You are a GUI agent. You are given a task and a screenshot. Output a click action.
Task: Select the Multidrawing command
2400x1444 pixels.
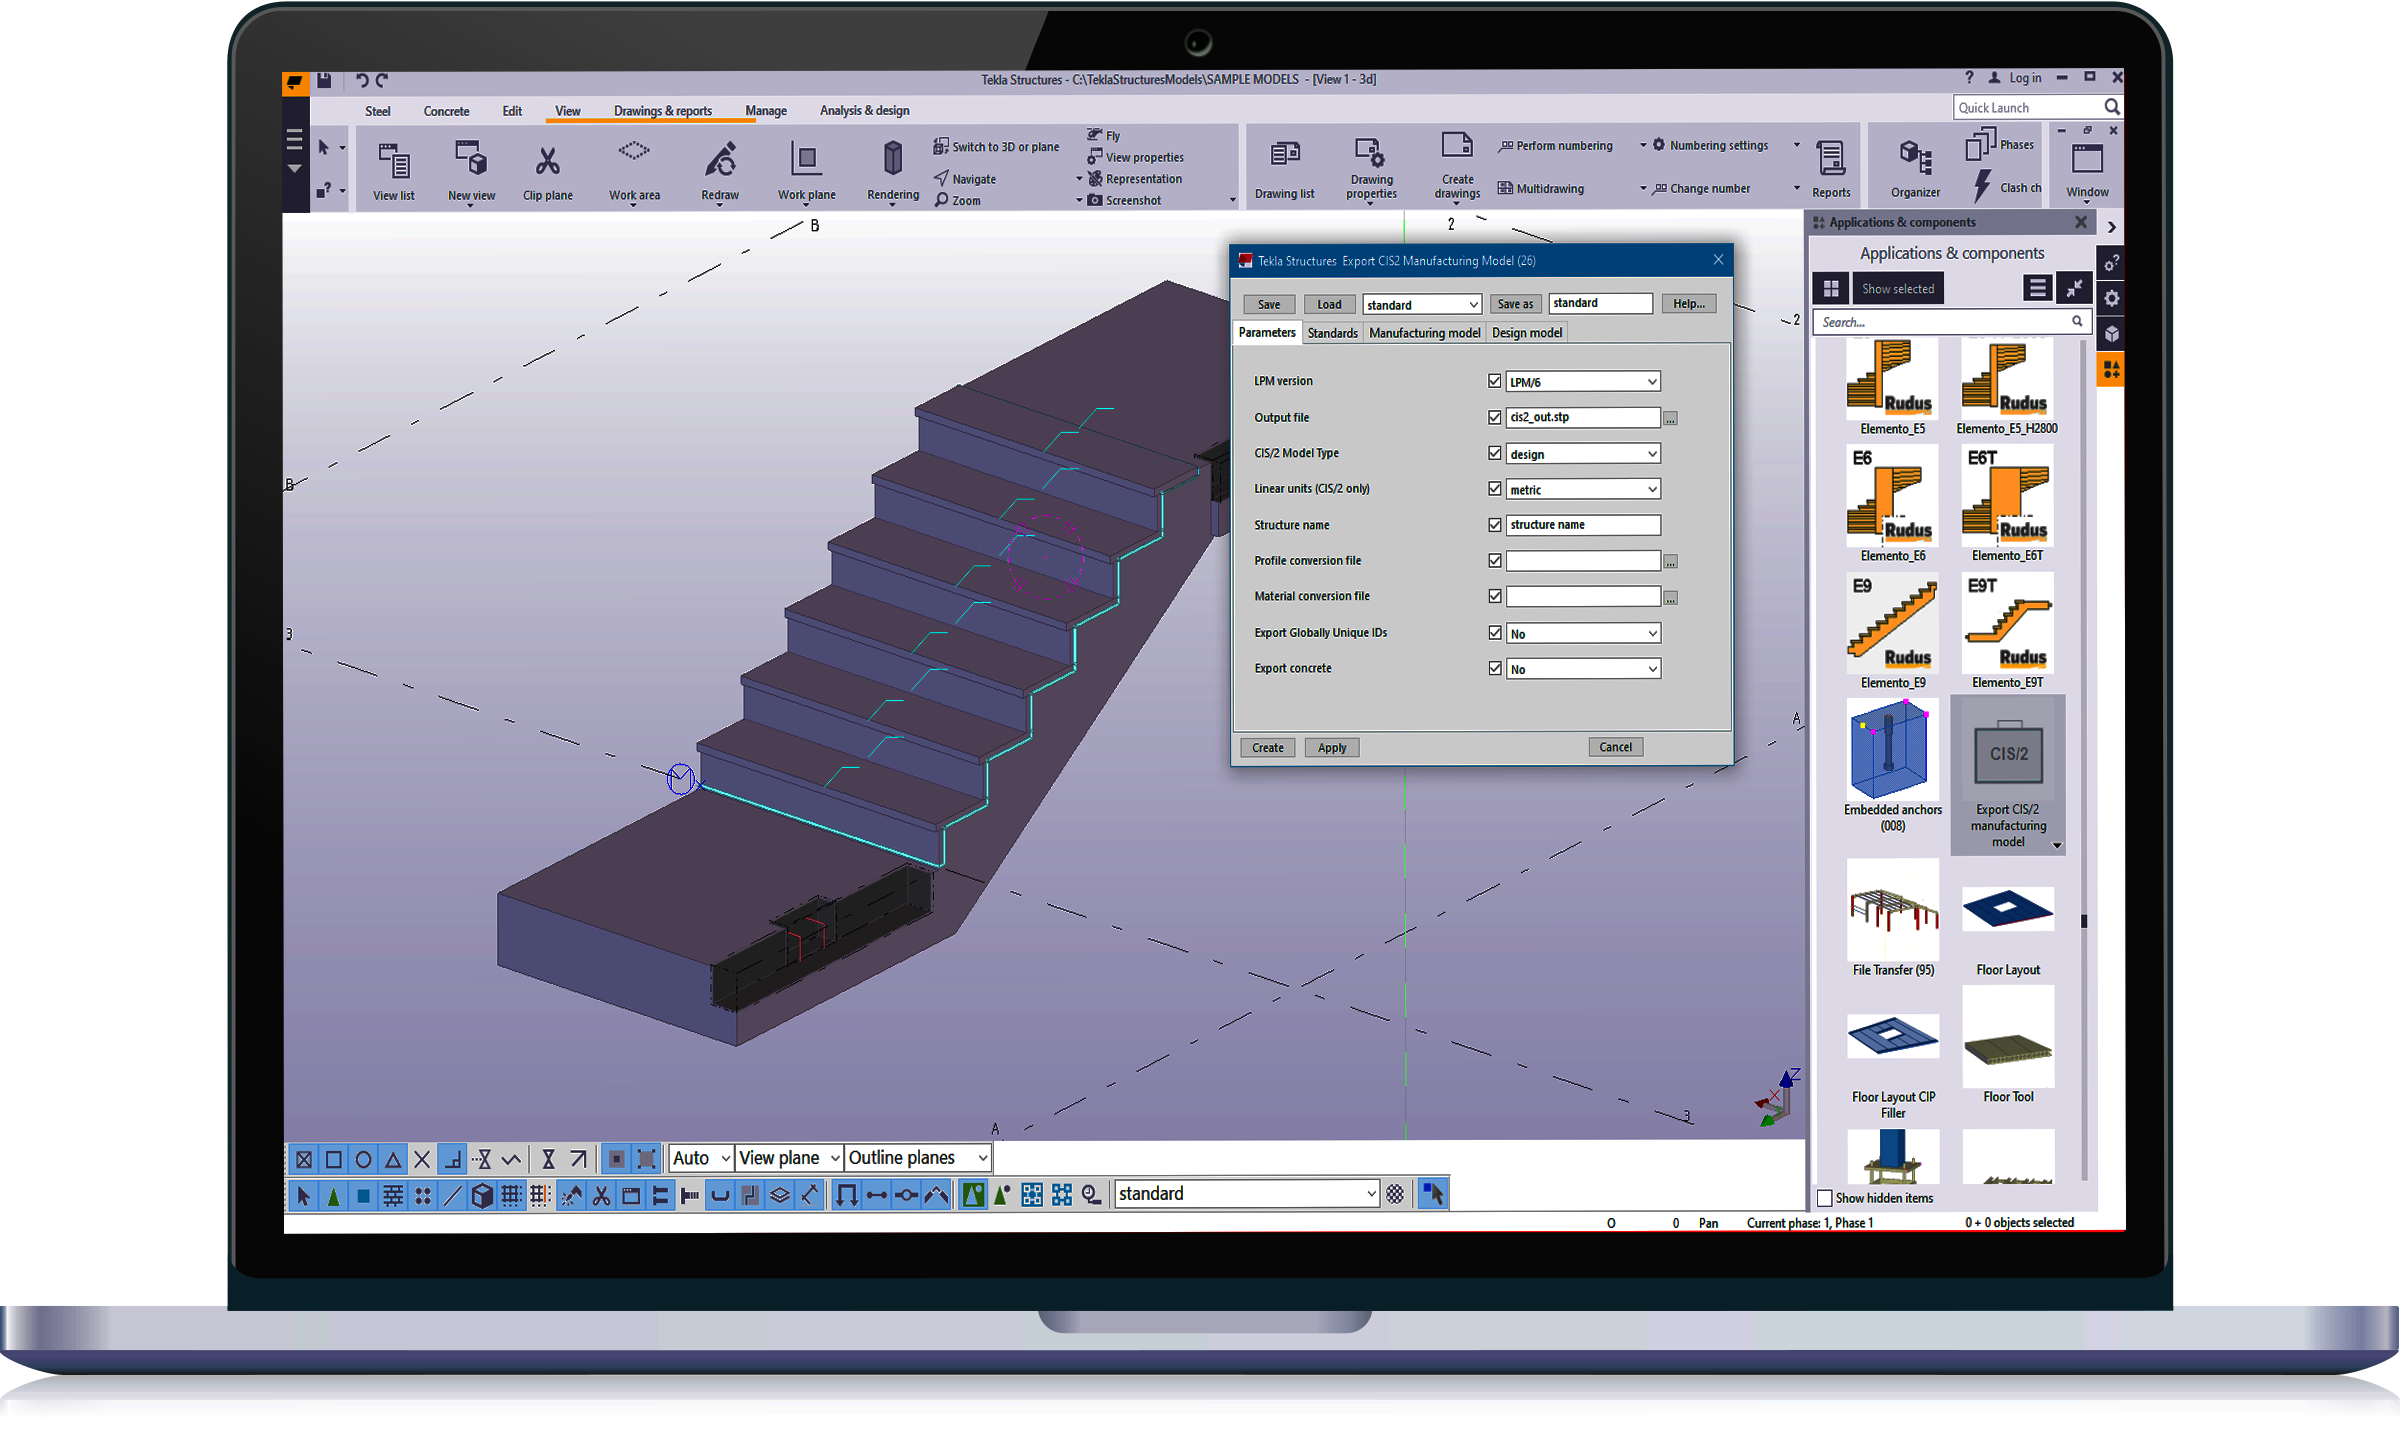click(1540, 188)
